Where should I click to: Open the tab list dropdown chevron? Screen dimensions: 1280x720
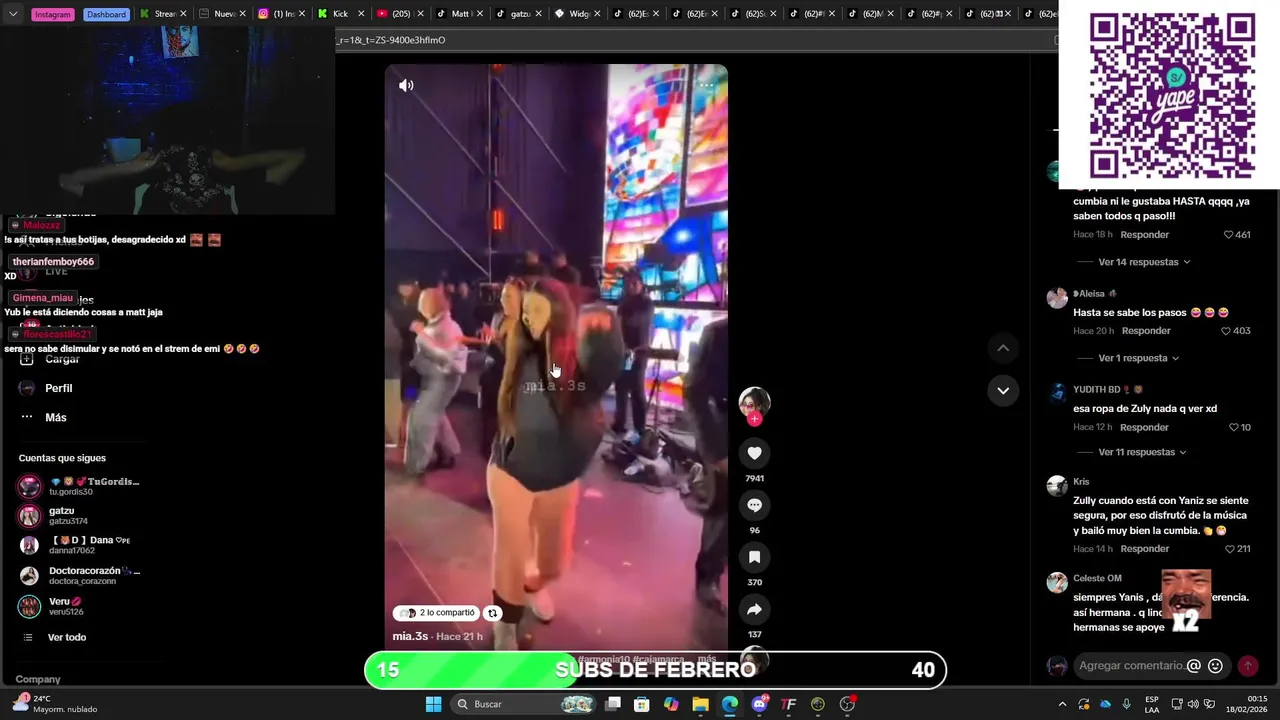point(14,14)
